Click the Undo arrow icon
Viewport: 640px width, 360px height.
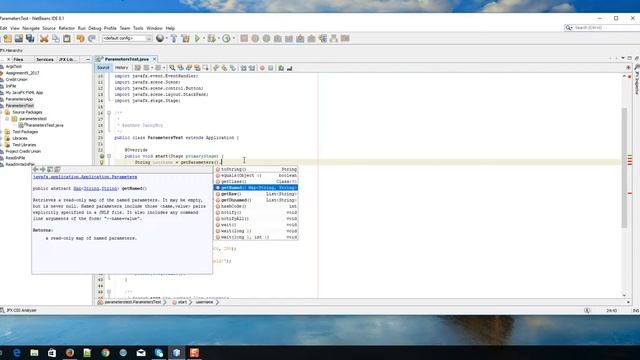(x=80, y=38)
